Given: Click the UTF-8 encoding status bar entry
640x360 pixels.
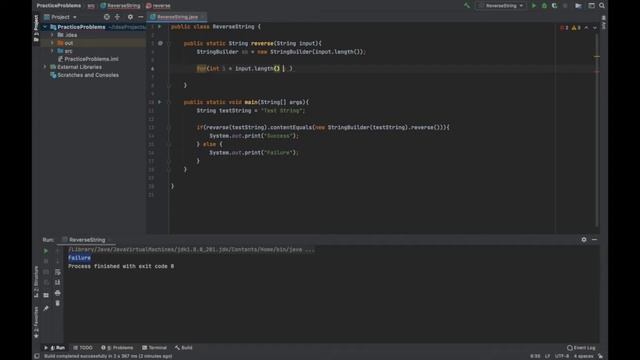Looking at the screenshot, I should pos(562,356).
